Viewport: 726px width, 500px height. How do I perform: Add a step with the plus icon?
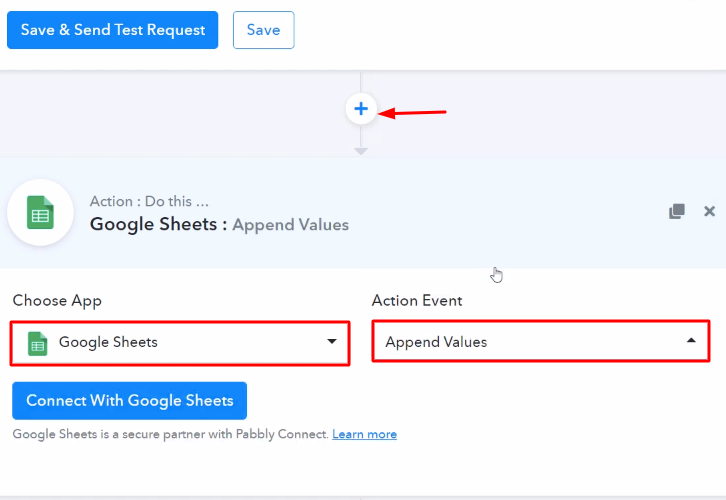click(361, 109)
